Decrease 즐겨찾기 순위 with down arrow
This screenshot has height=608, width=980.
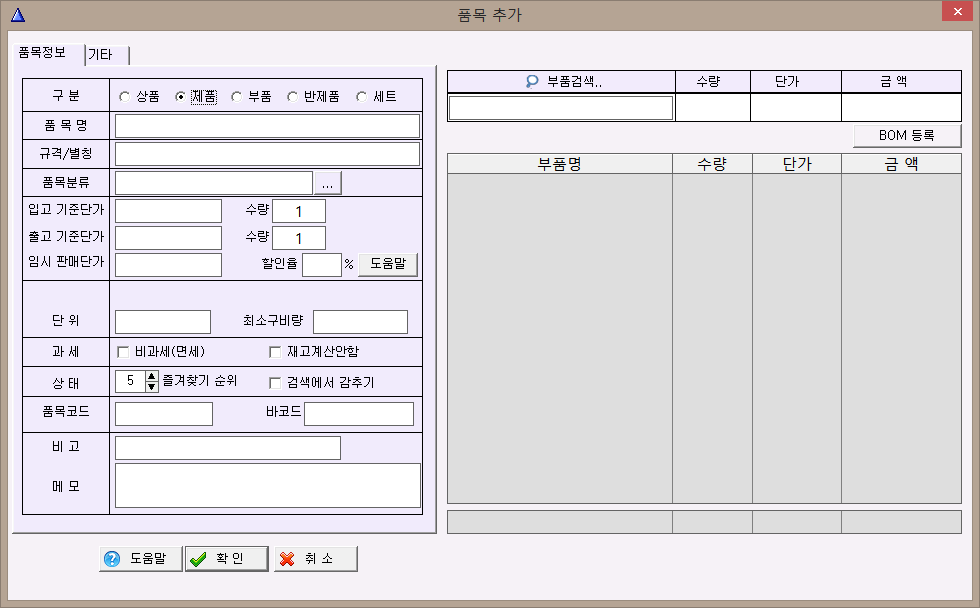[151, 387]
